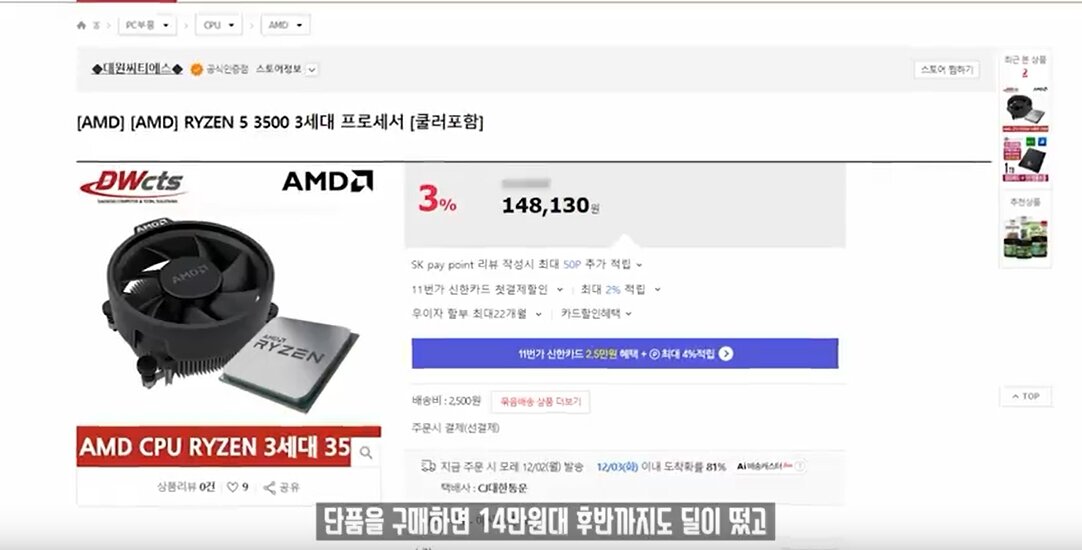Screen dimensions: 1082x550
Task: Open the CPU category dropdown
Action: click(x=219, y=26)
